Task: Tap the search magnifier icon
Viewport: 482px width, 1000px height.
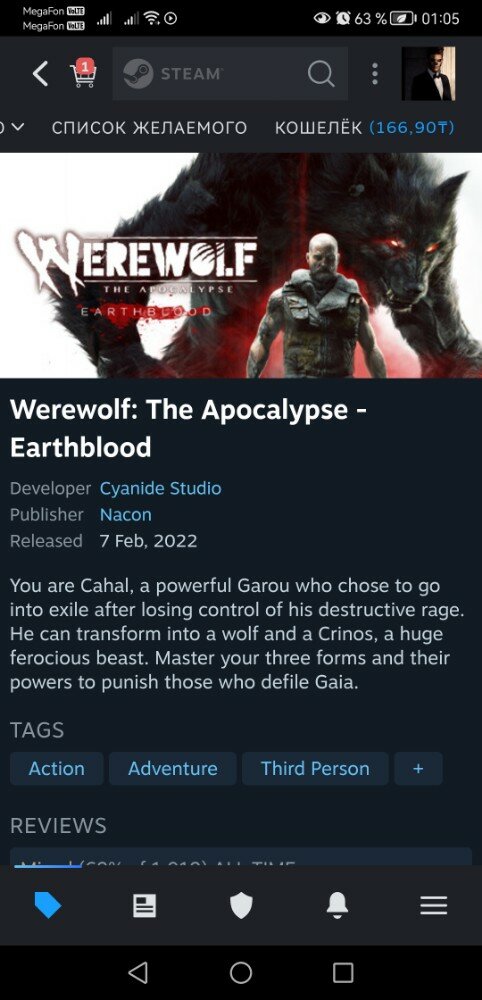Action: [x=321, y=74]
